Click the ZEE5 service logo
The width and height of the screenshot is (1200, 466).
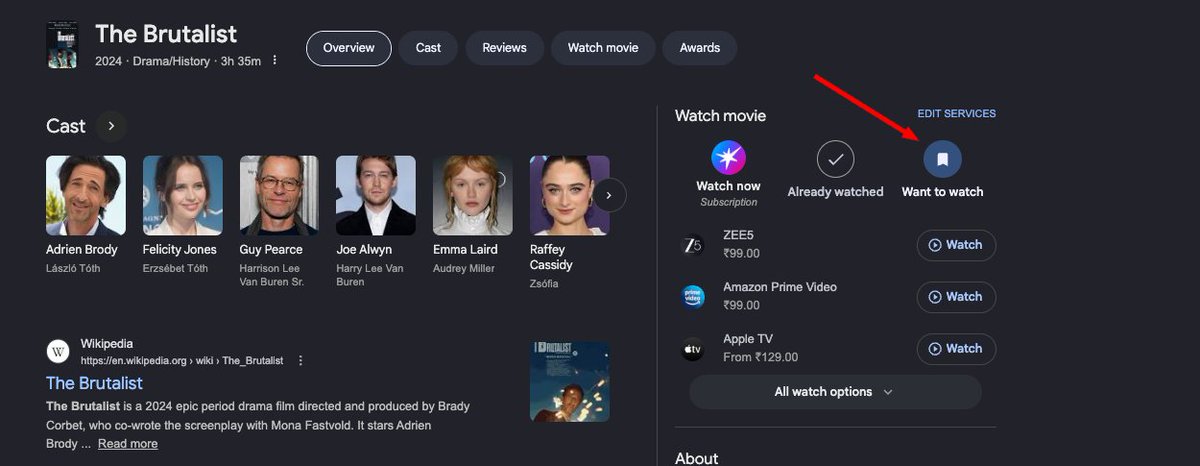click(x=693, y=245)
